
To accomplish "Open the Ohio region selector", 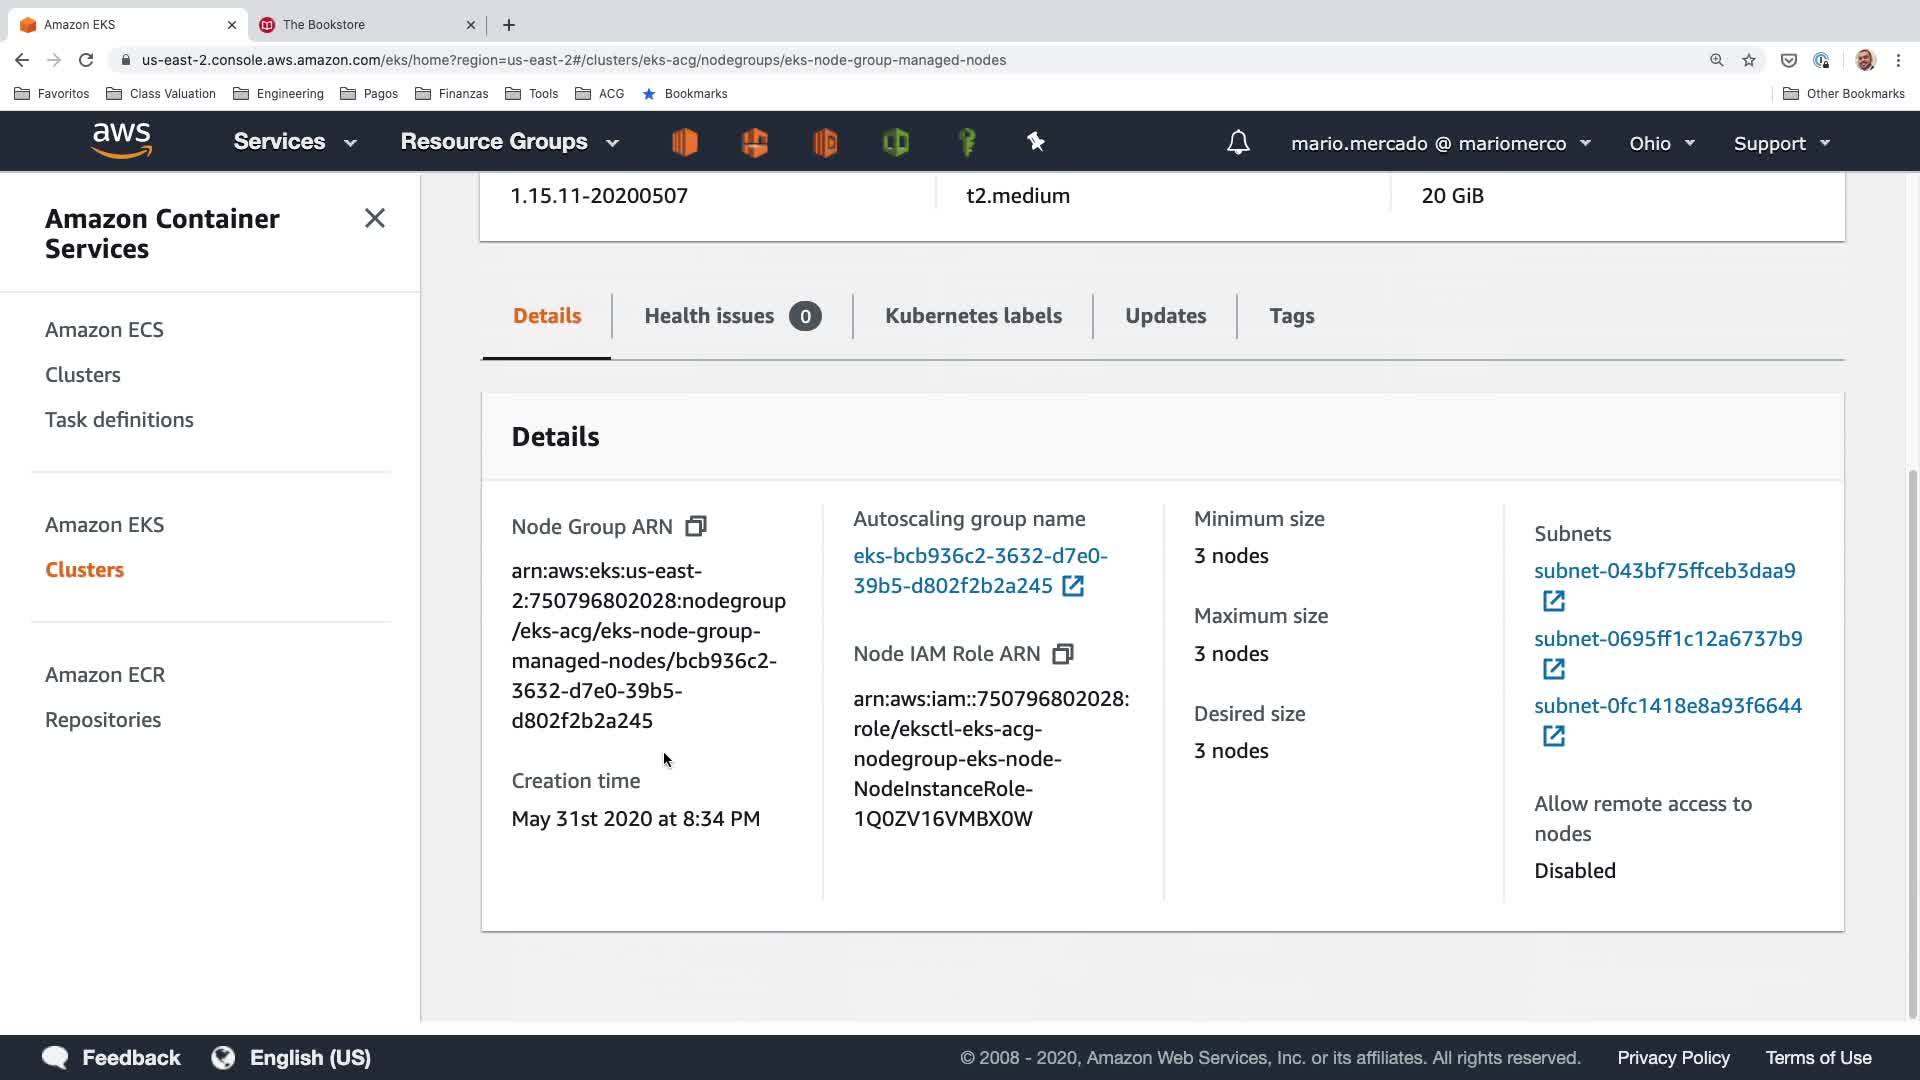I will [x=1661, y=143].
